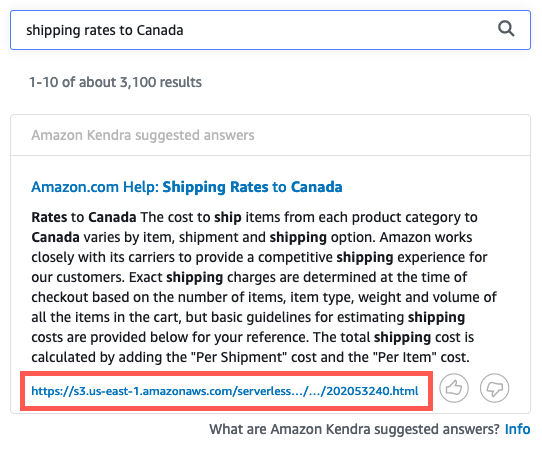
Task: Place cursor after Canada in the search box
Action: [x=184, y=30]
